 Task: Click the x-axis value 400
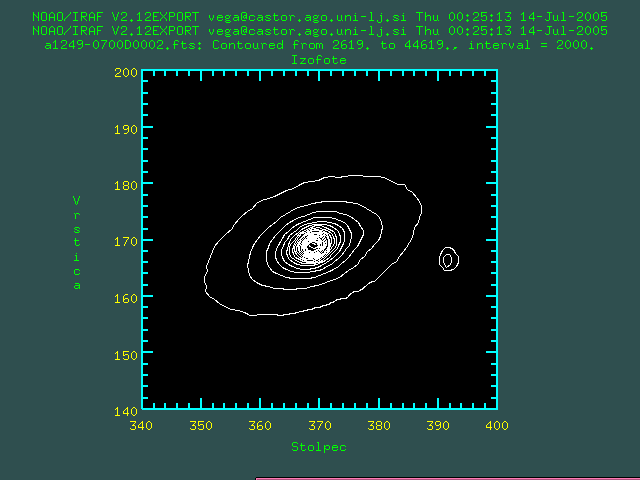pos(497,426)
